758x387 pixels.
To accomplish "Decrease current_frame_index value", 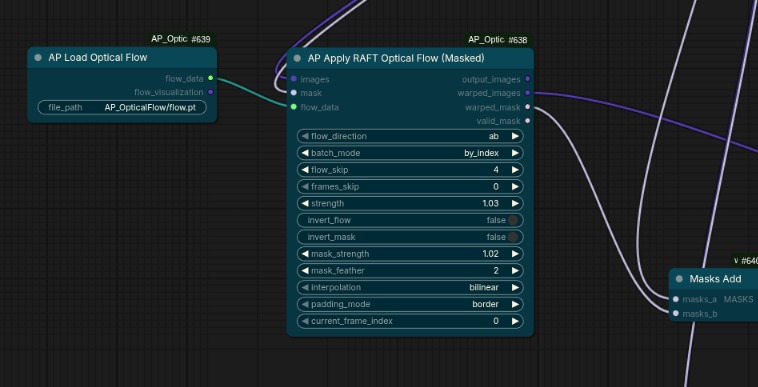I will [305, 321].
